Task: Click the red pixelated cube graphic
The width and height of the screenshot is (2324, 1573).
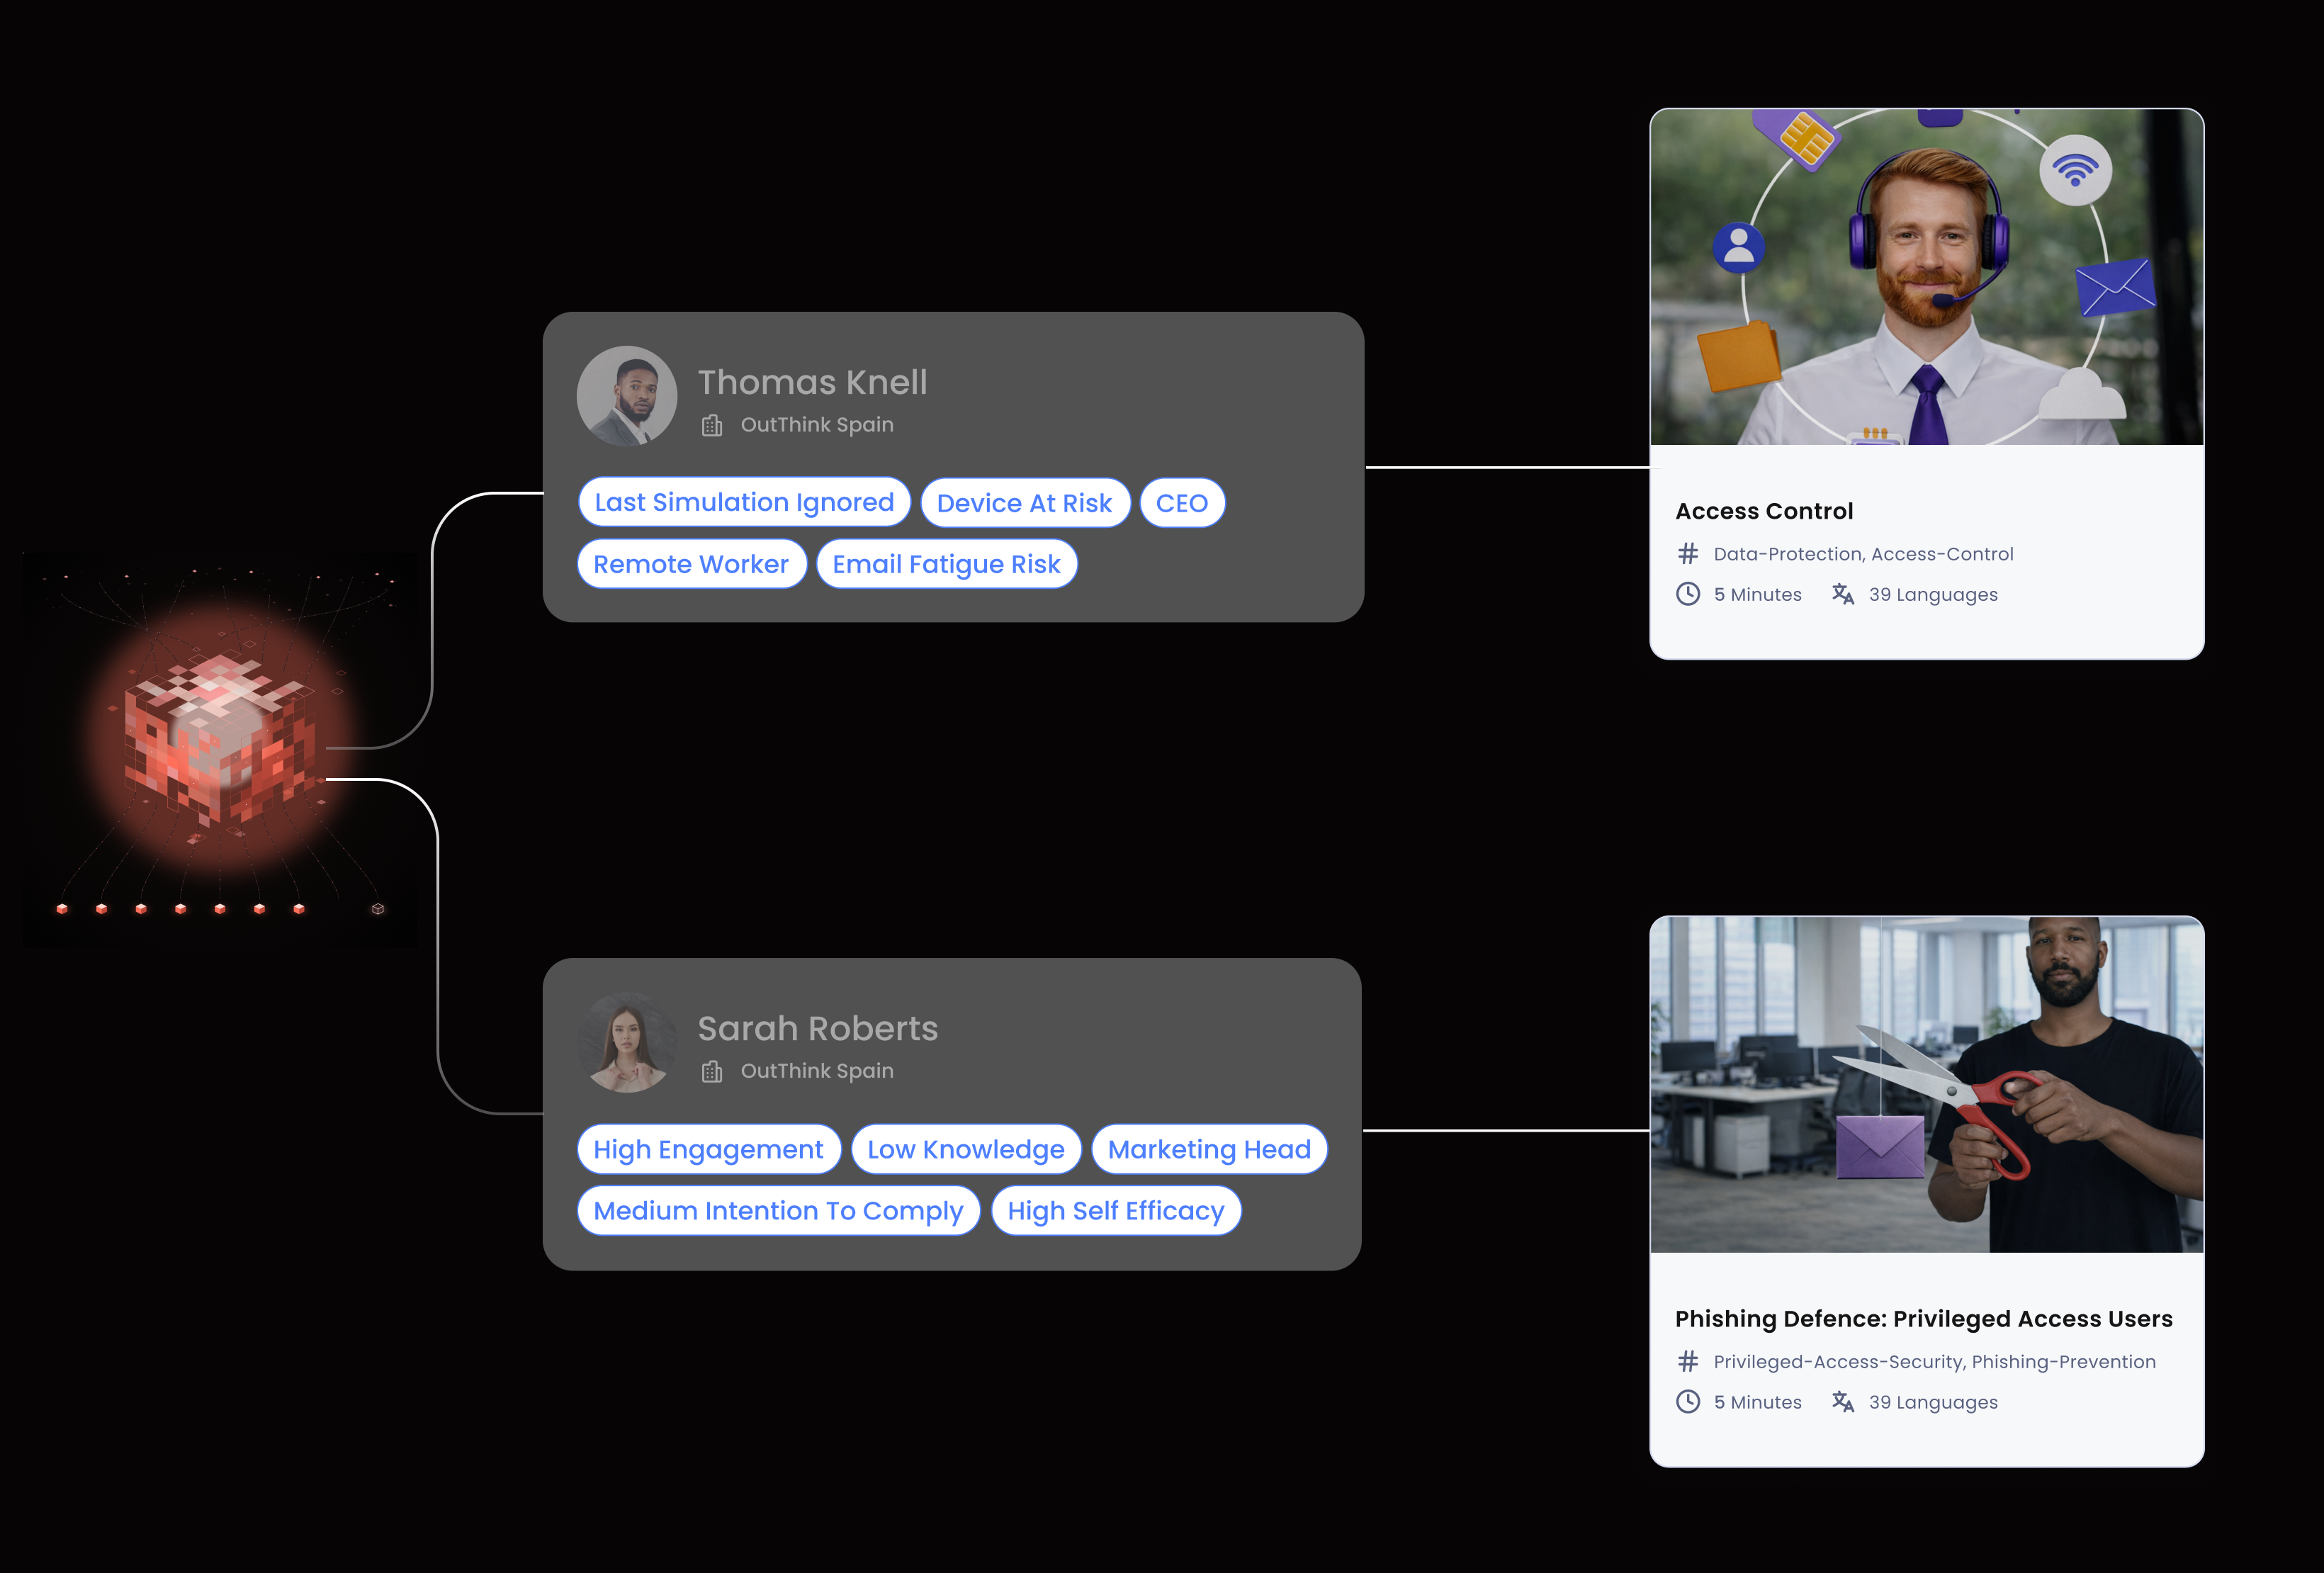Action: tap(220, 740)
